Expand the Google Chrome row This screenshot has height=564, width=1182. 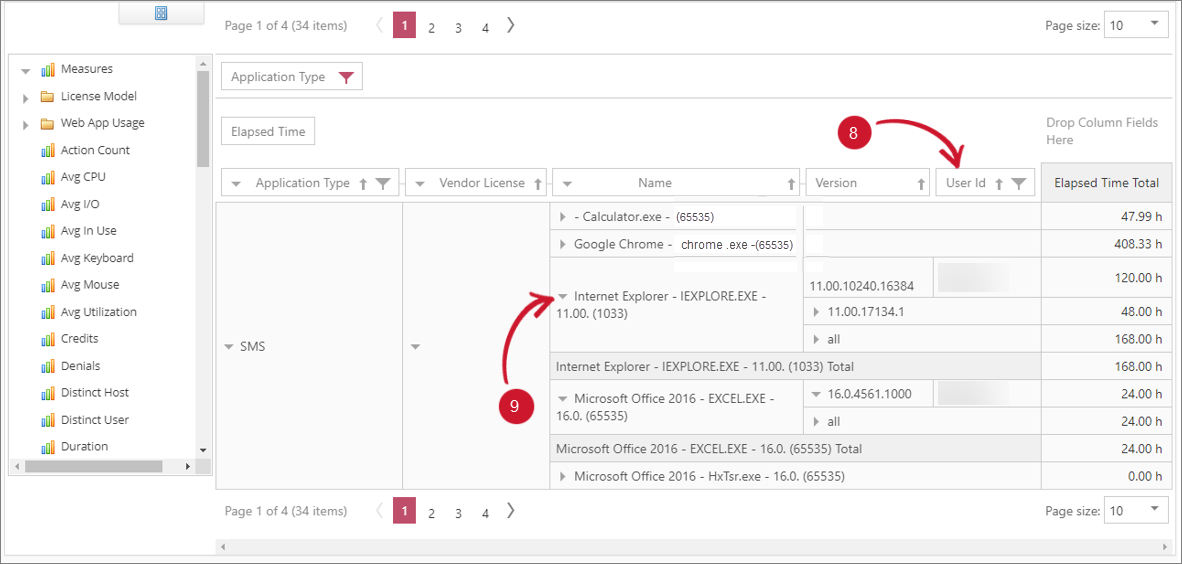pyautogui.click(x=563, y=245)
